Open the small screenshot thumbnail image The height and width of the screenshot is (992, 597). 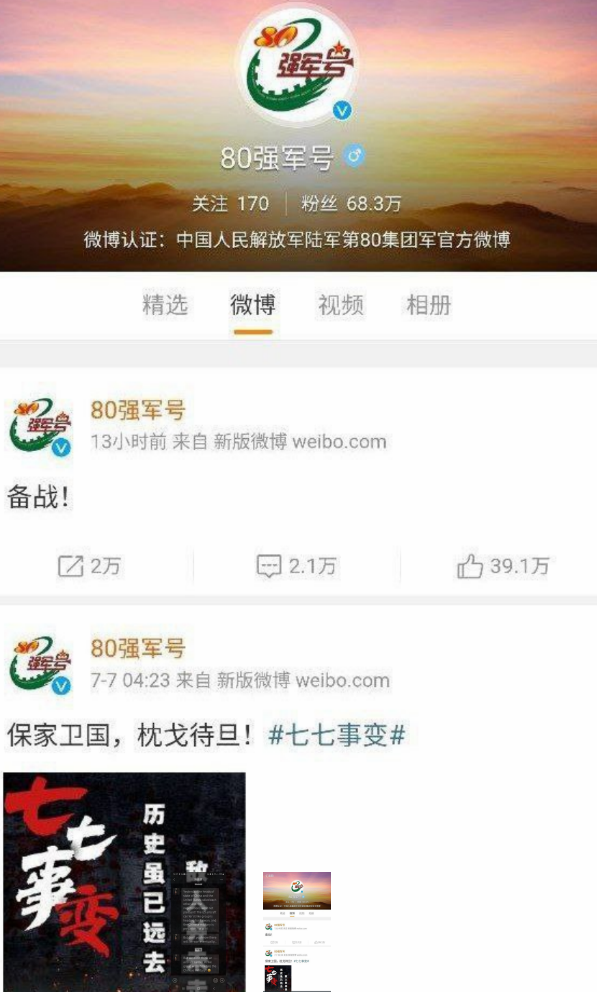(297, 931)
